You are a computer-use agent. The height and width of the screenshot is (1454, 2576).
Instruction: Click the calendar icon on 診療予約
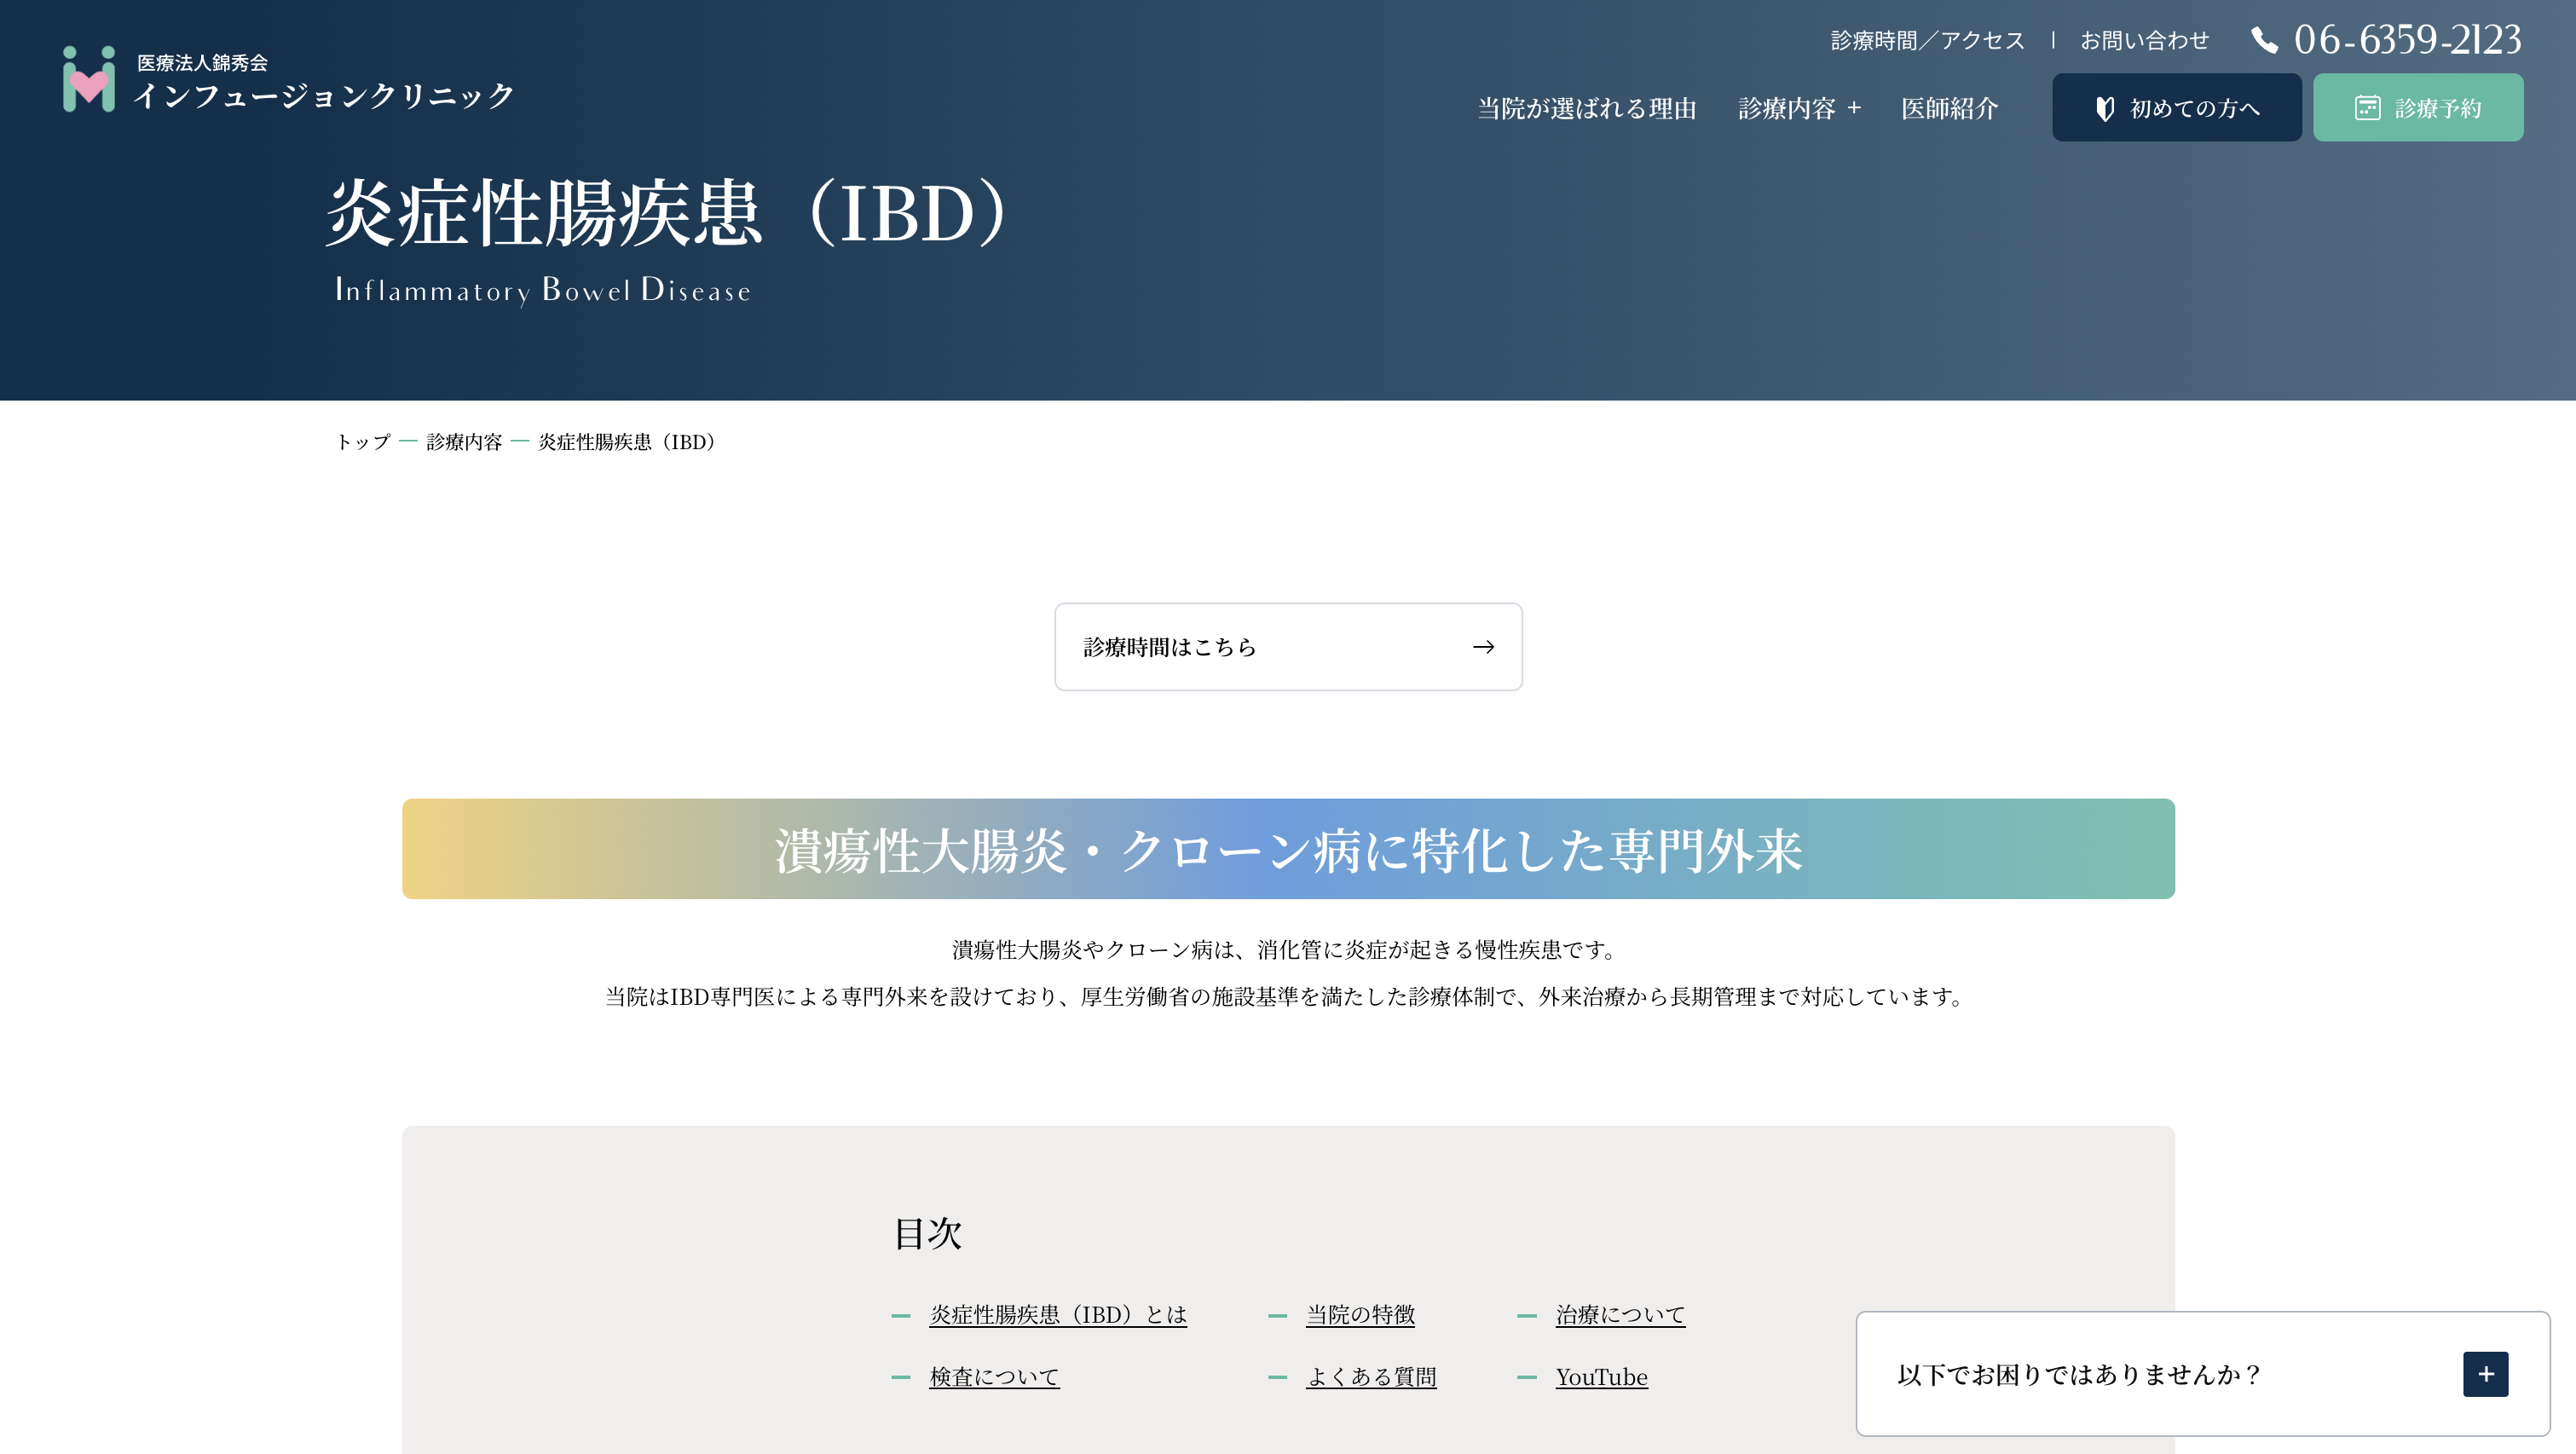point(2367,108)
